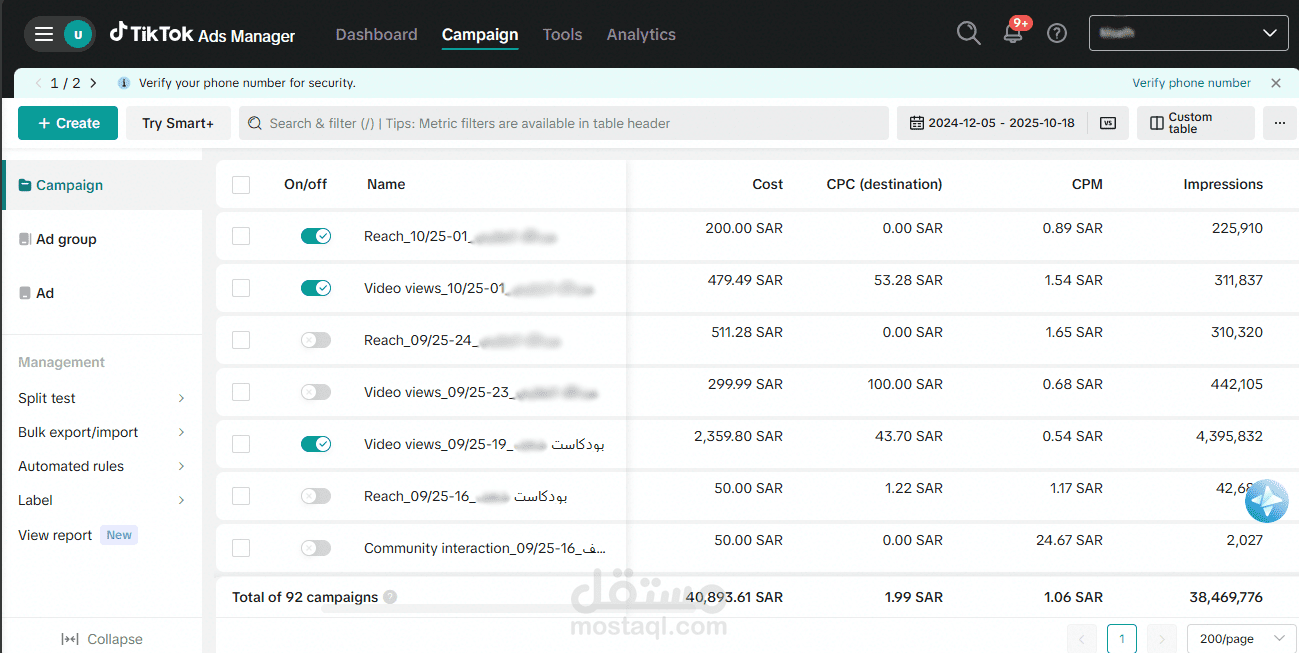Click the CPM column header
1299x653 pixels.
tap(1087, 184)
